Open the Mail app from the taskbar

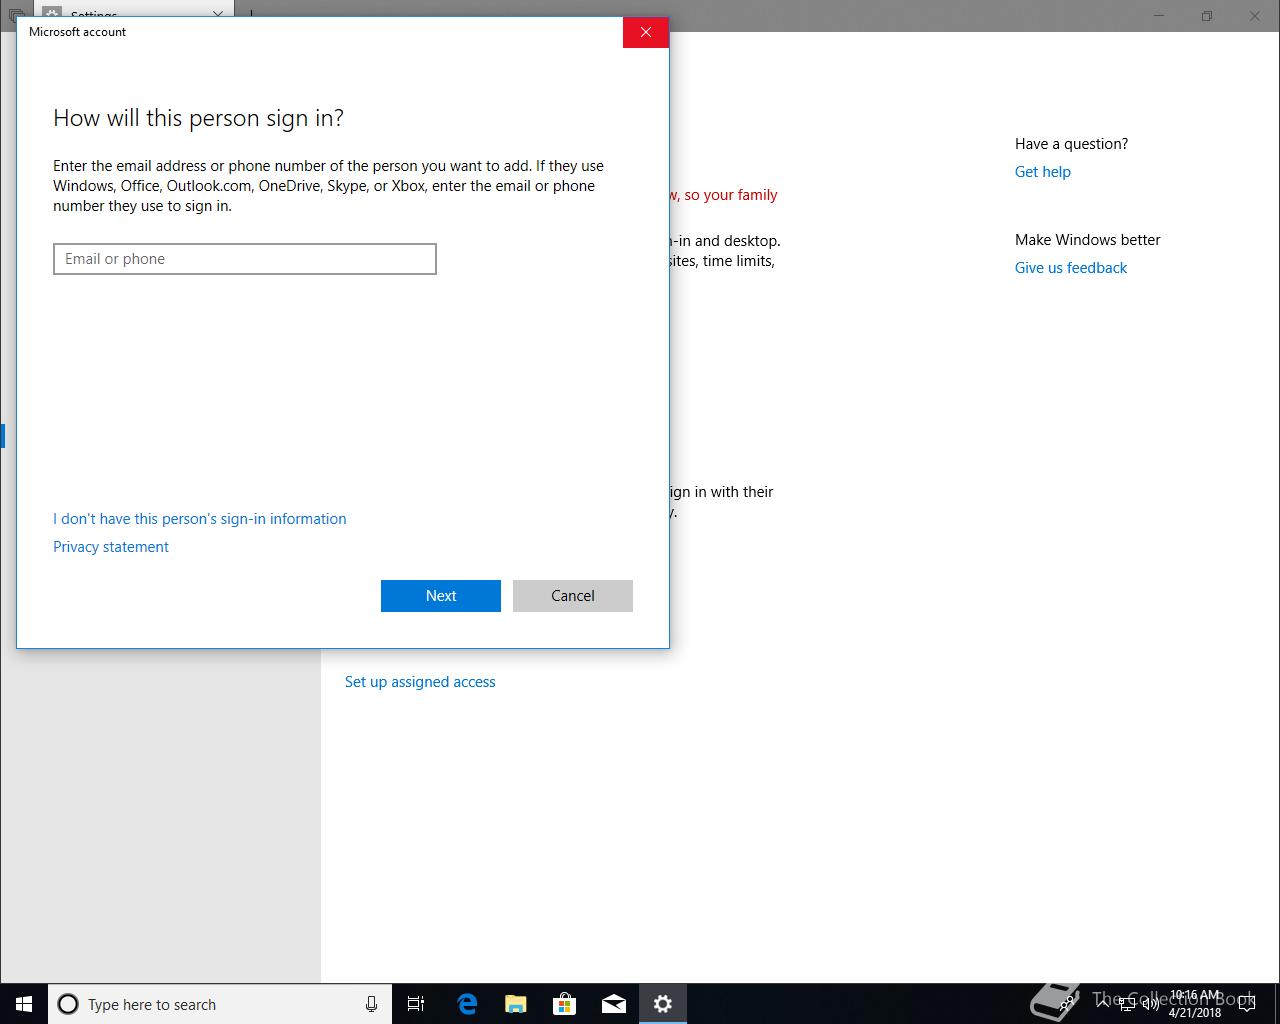[x=614, y=1004]
